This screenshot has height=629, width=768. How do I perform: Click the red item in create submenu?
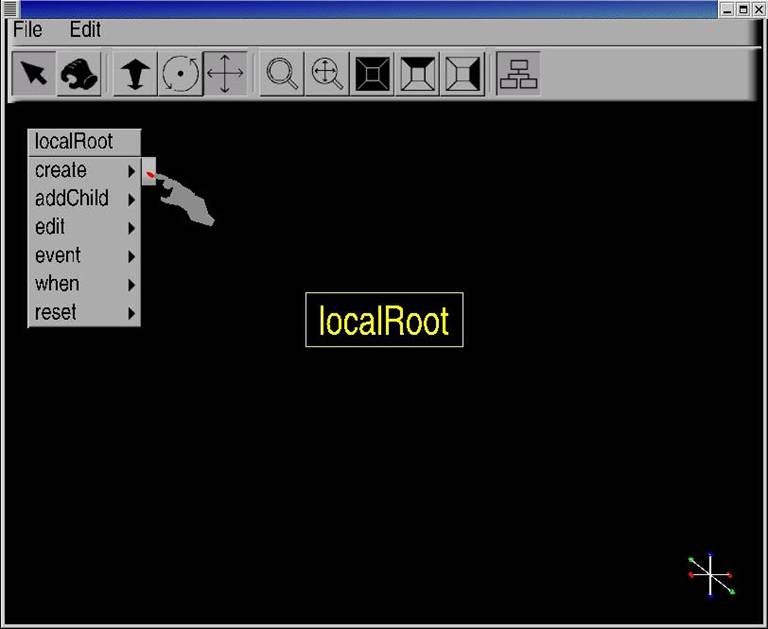click(149, 172)
